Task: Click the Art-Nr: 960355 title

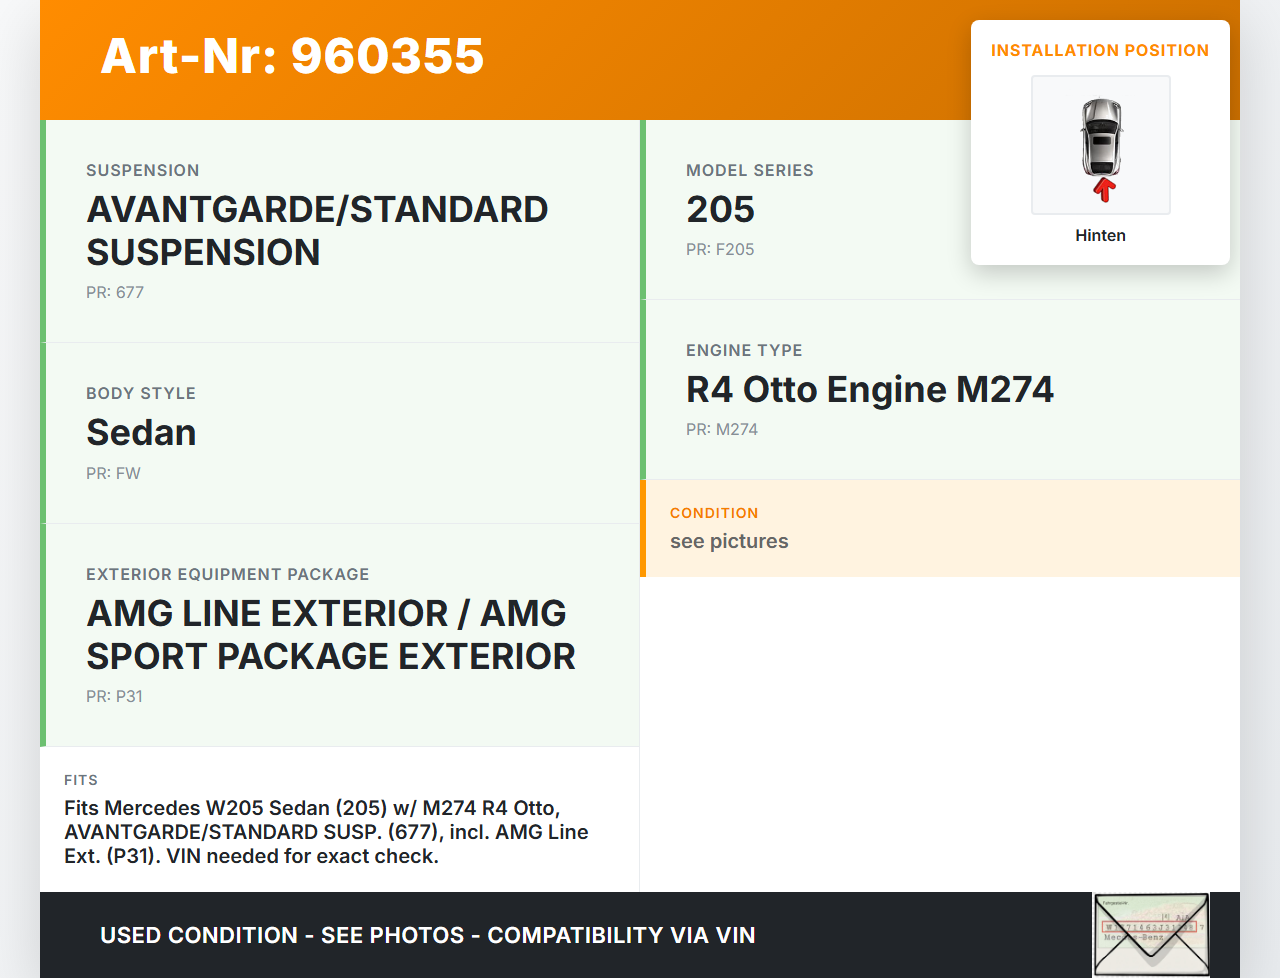Action: tap(292, 56)
